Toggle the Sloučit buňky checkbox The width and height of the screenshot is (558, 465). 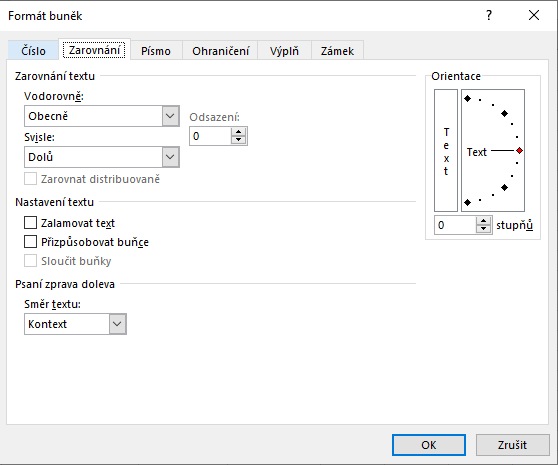click(x=30, y=260)
